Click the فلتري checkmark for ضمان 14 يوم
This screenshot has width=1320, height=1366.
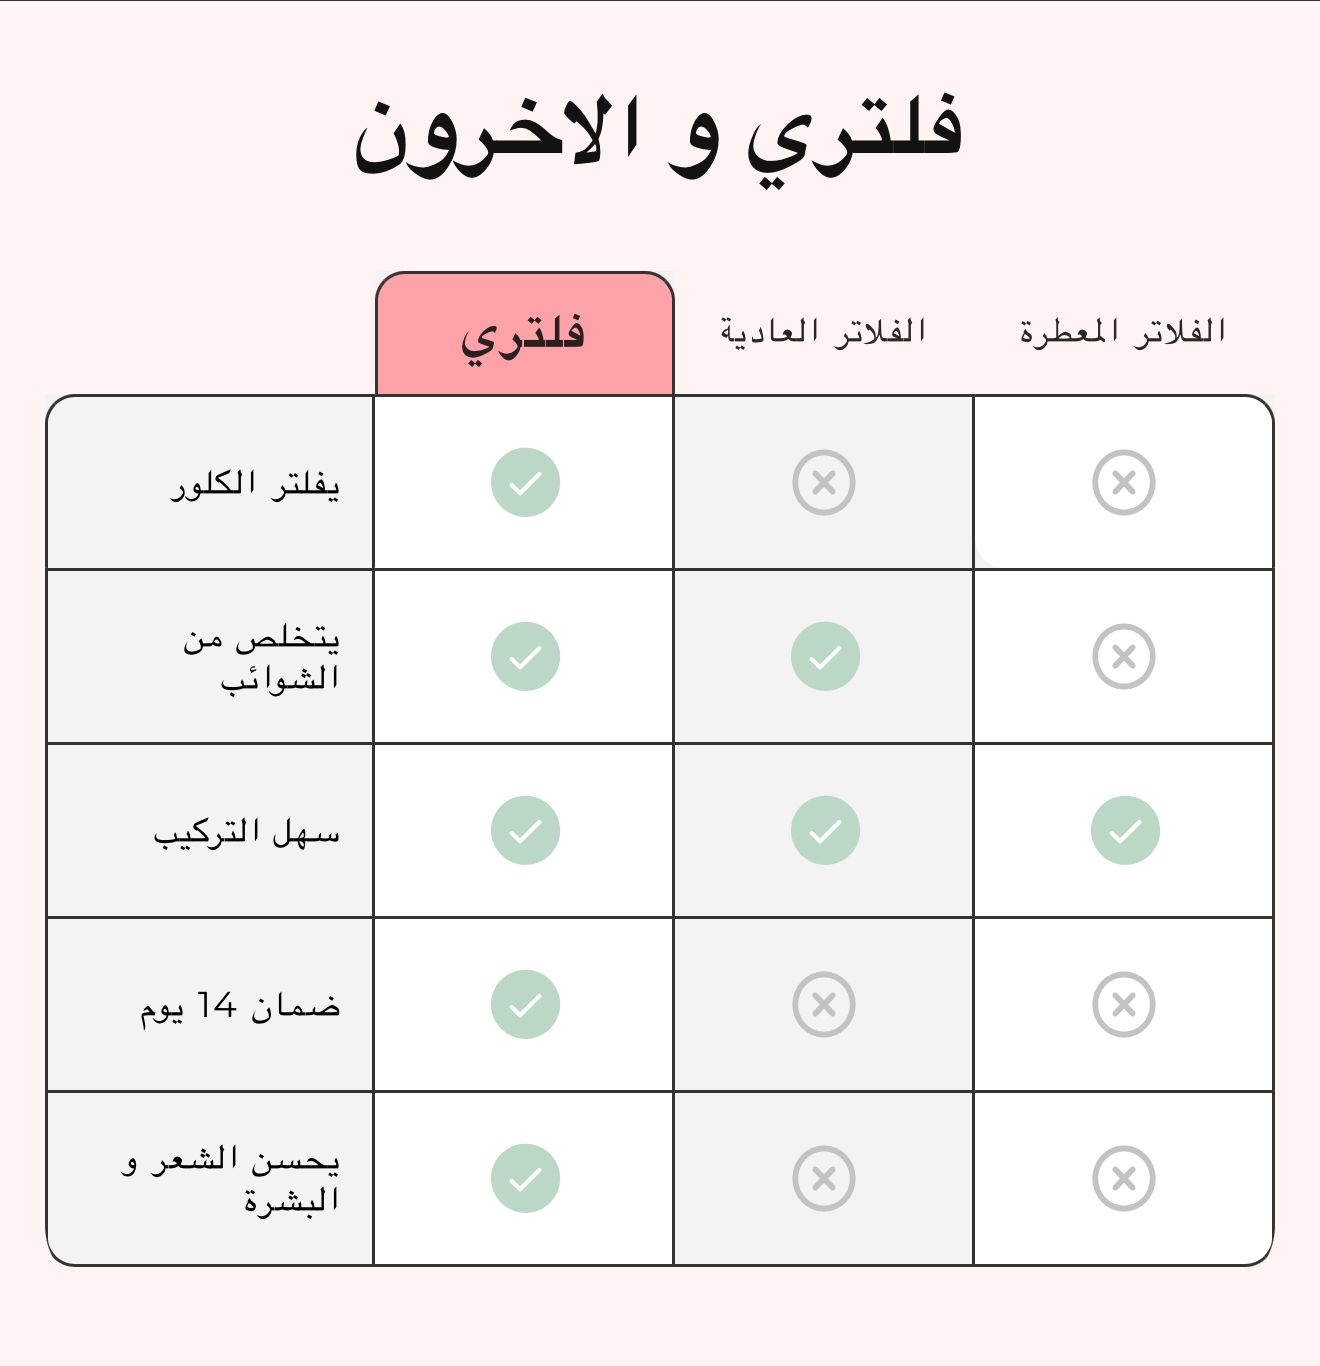[525, 1004]
